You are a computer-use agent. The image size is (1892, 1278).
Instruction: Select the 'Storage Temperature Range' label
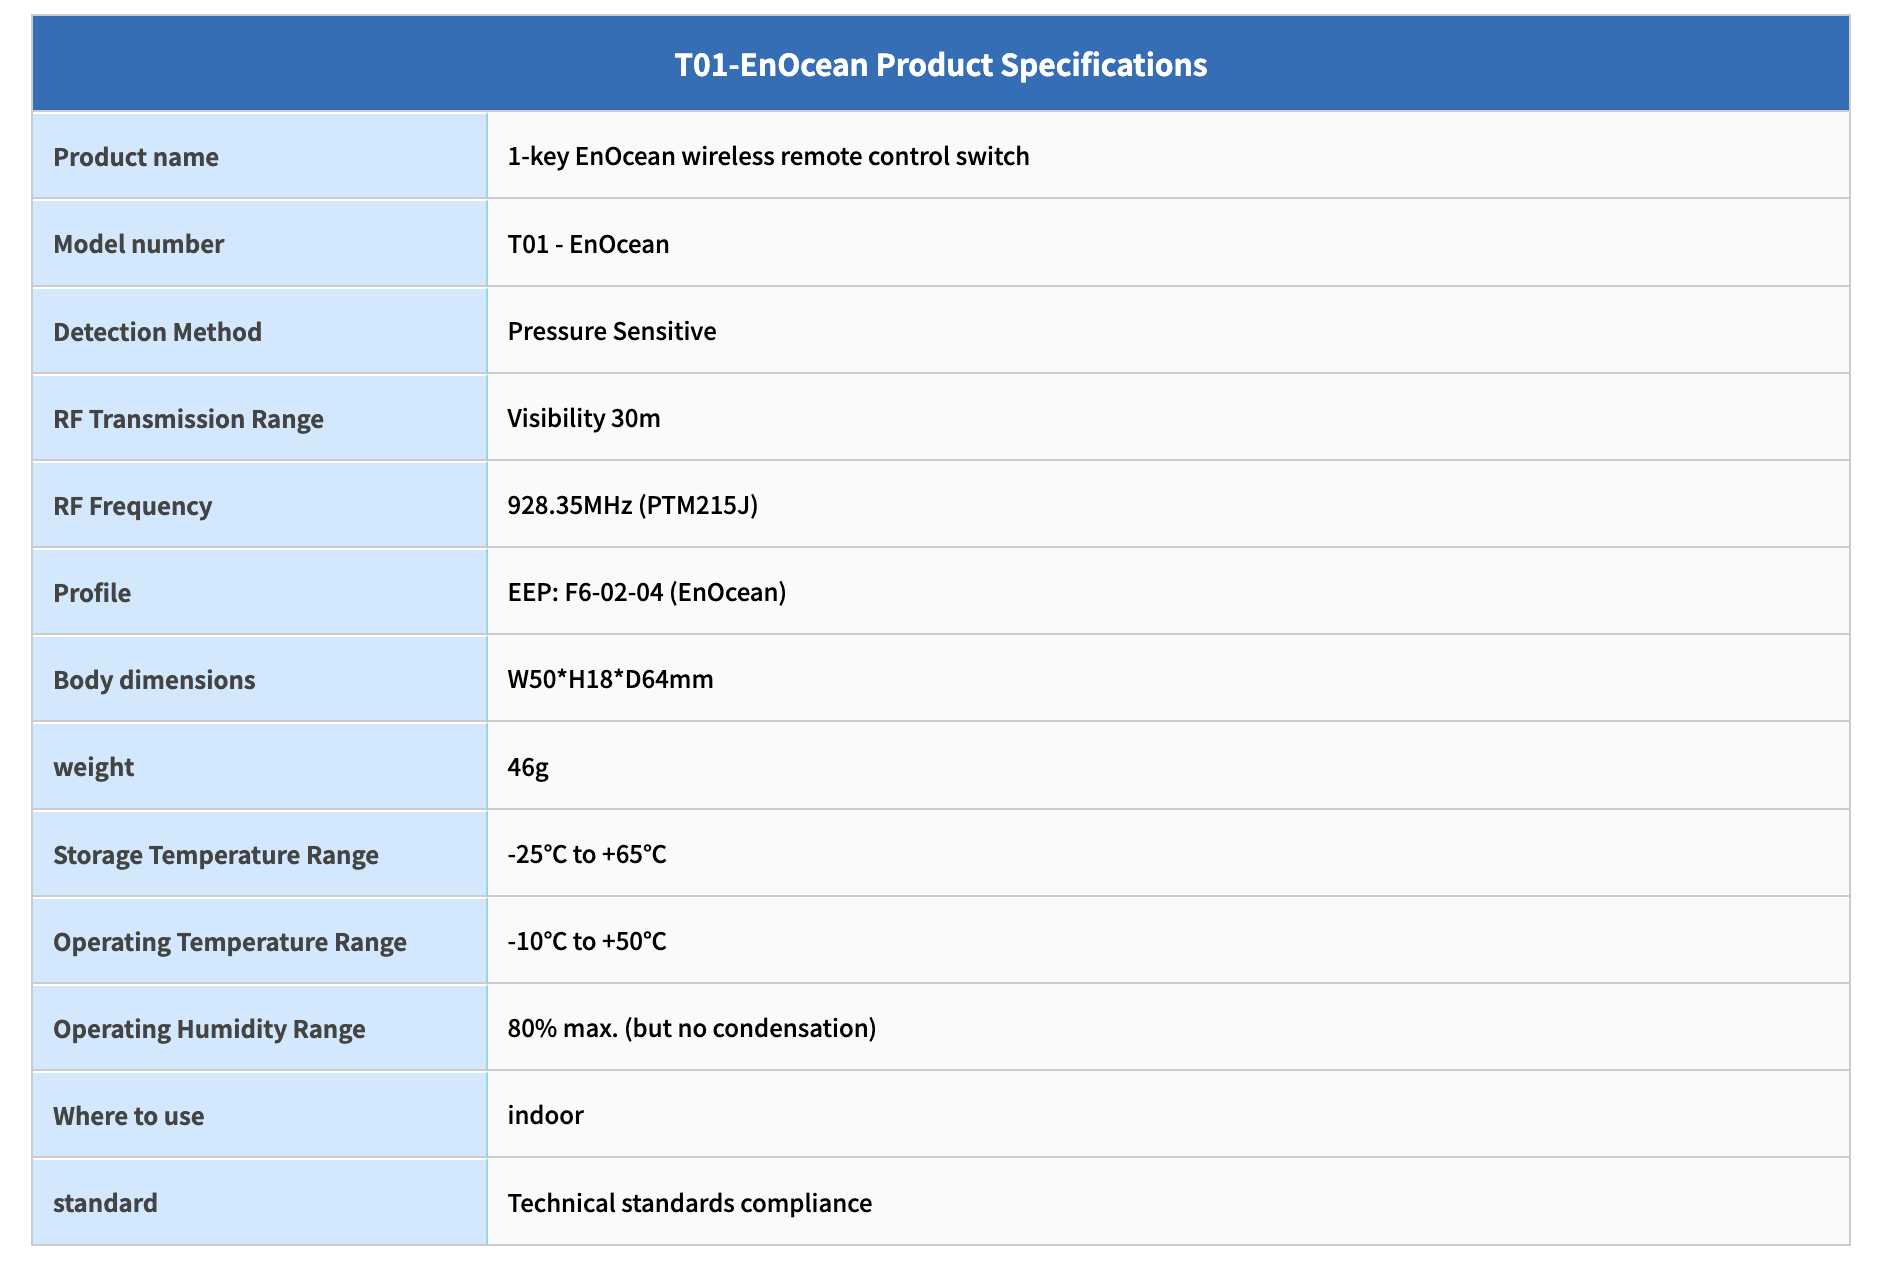pyautogui.click(x=216, y=855)
